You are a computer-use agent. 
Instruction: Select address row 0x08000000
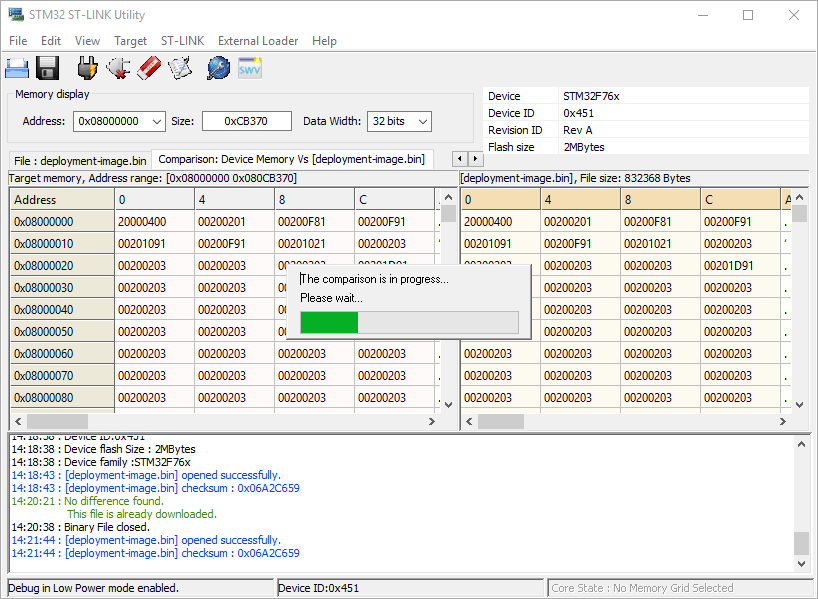click(x=62, y=222)
